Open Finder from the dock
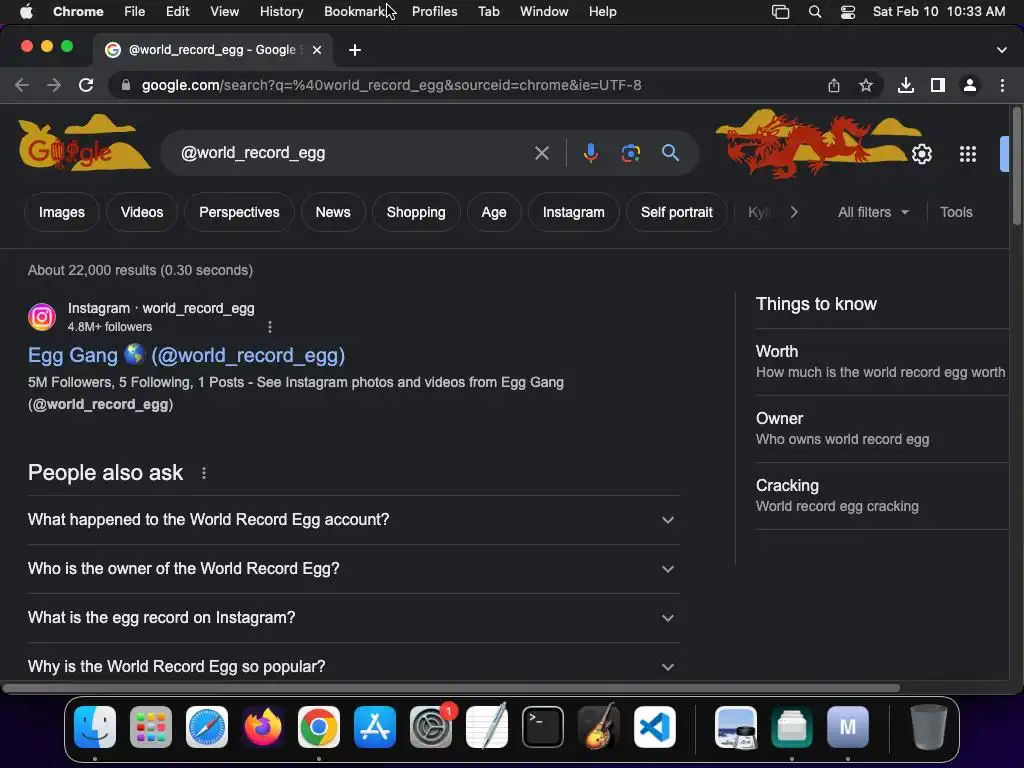1024x768 pixels. tap(95, 727)
